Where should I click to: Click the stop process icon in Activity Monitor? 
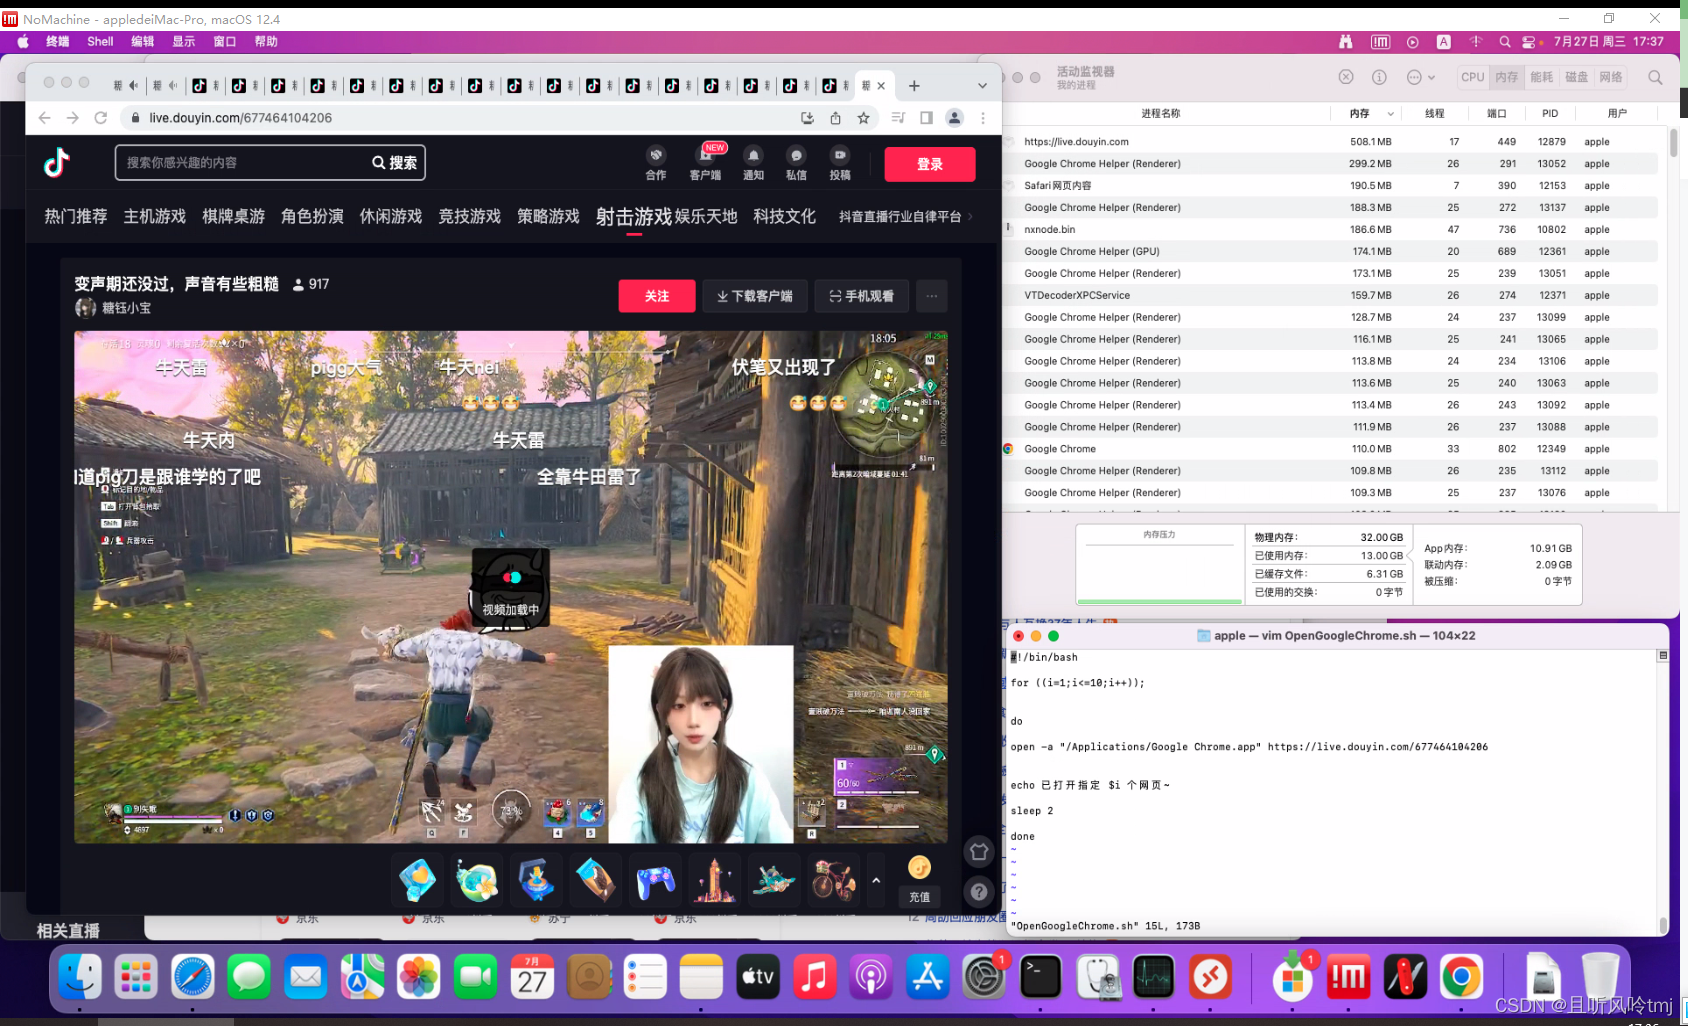tap(1346, 77)
